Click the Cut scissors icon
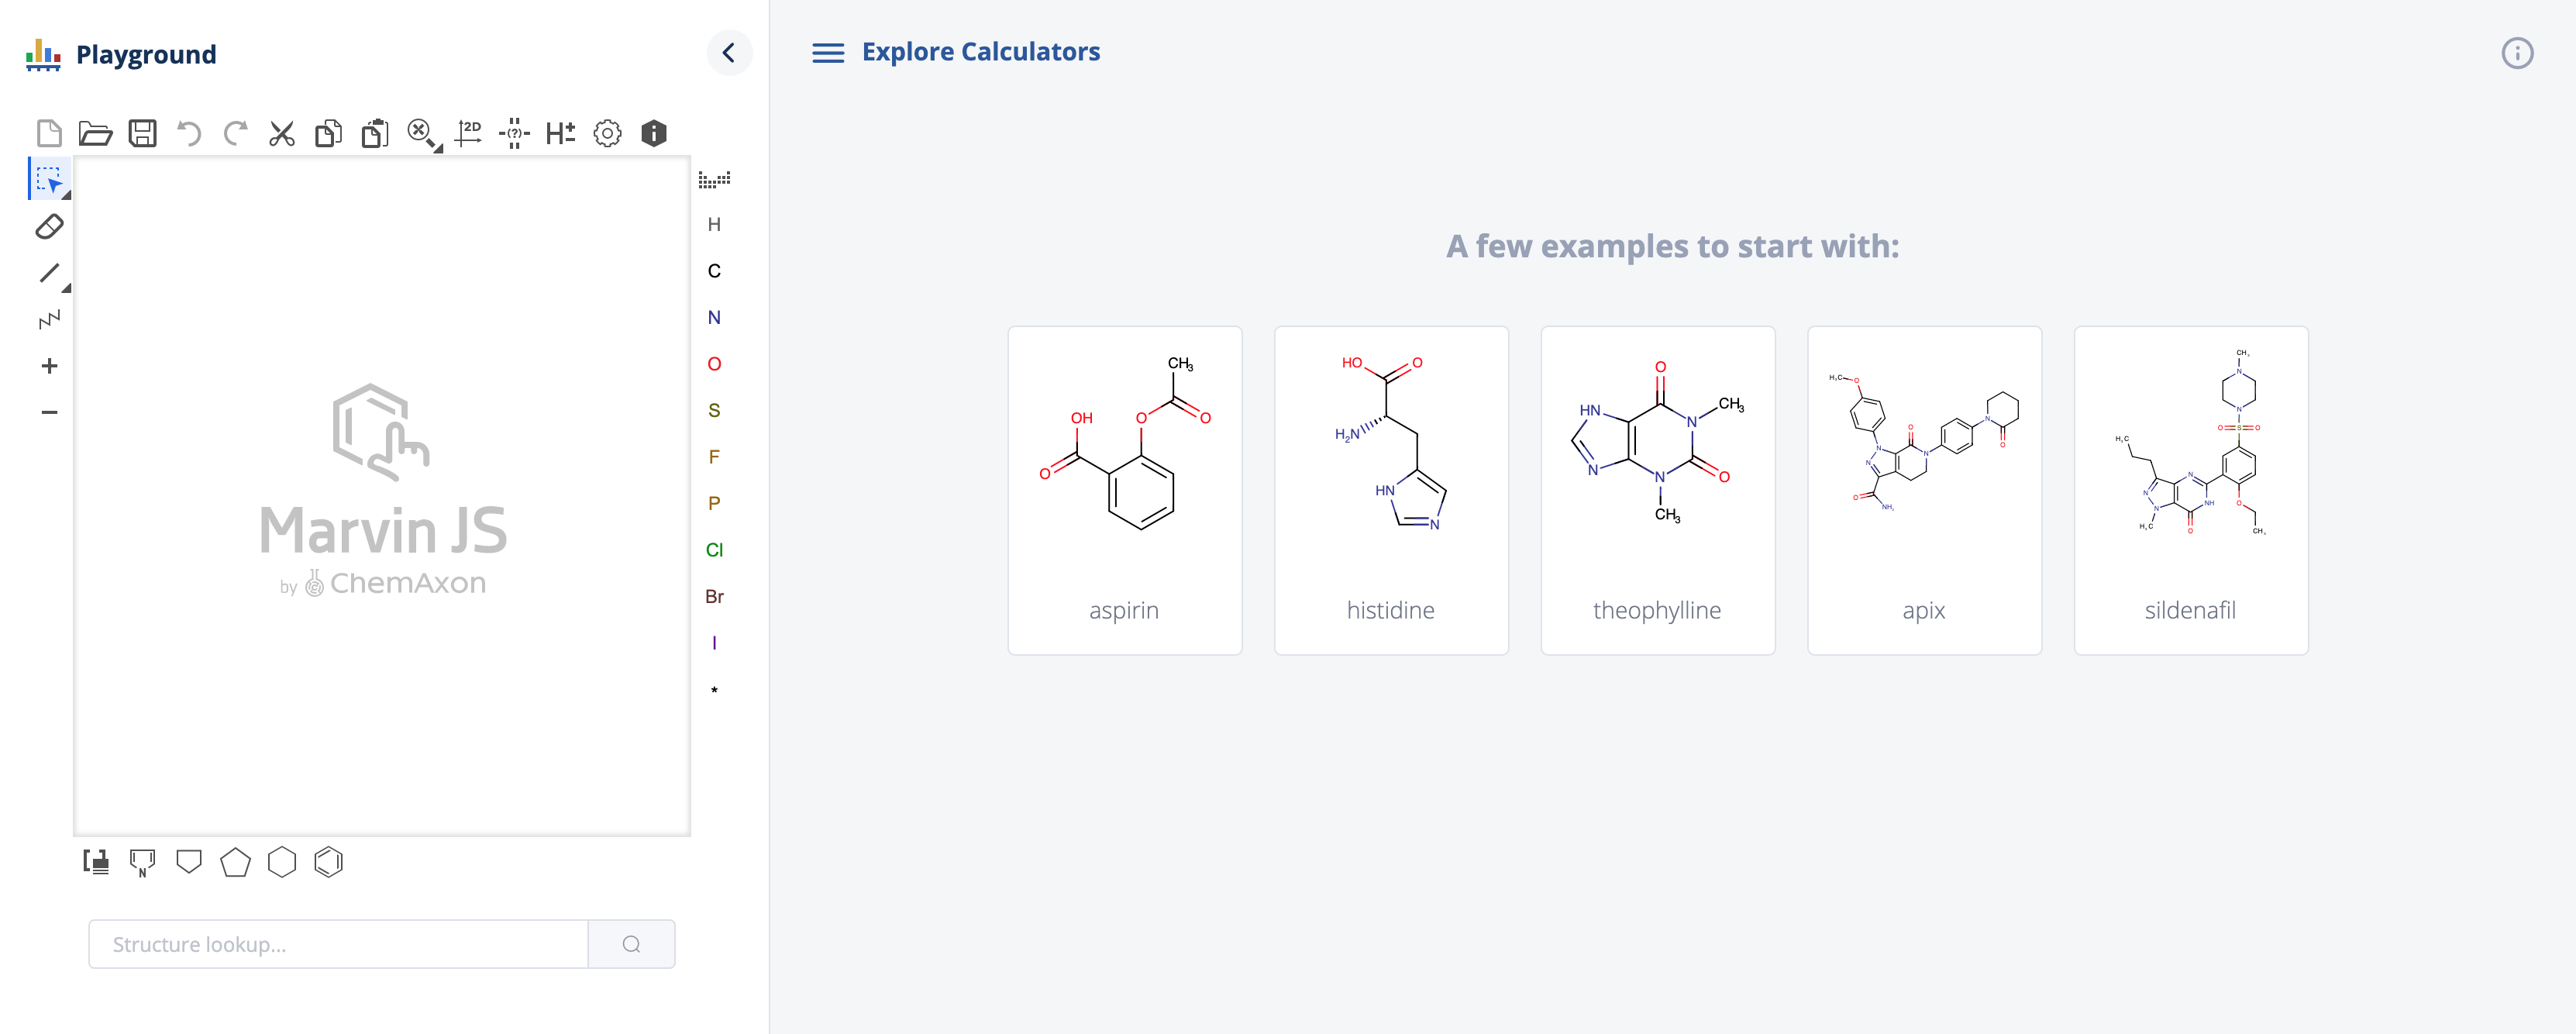 (282, 133)
